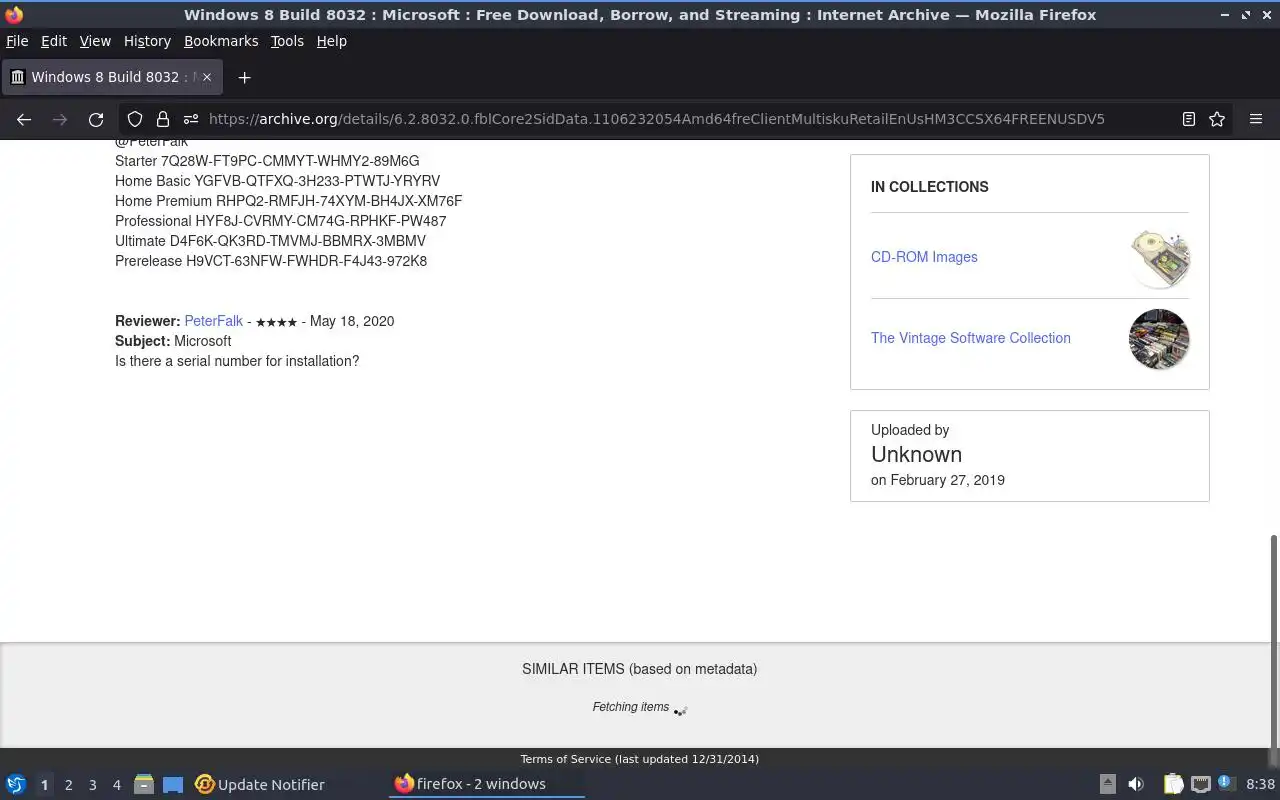Click the Home Basic product key line
Viewport: 1280px width, 800px height.
pos(277,181)
